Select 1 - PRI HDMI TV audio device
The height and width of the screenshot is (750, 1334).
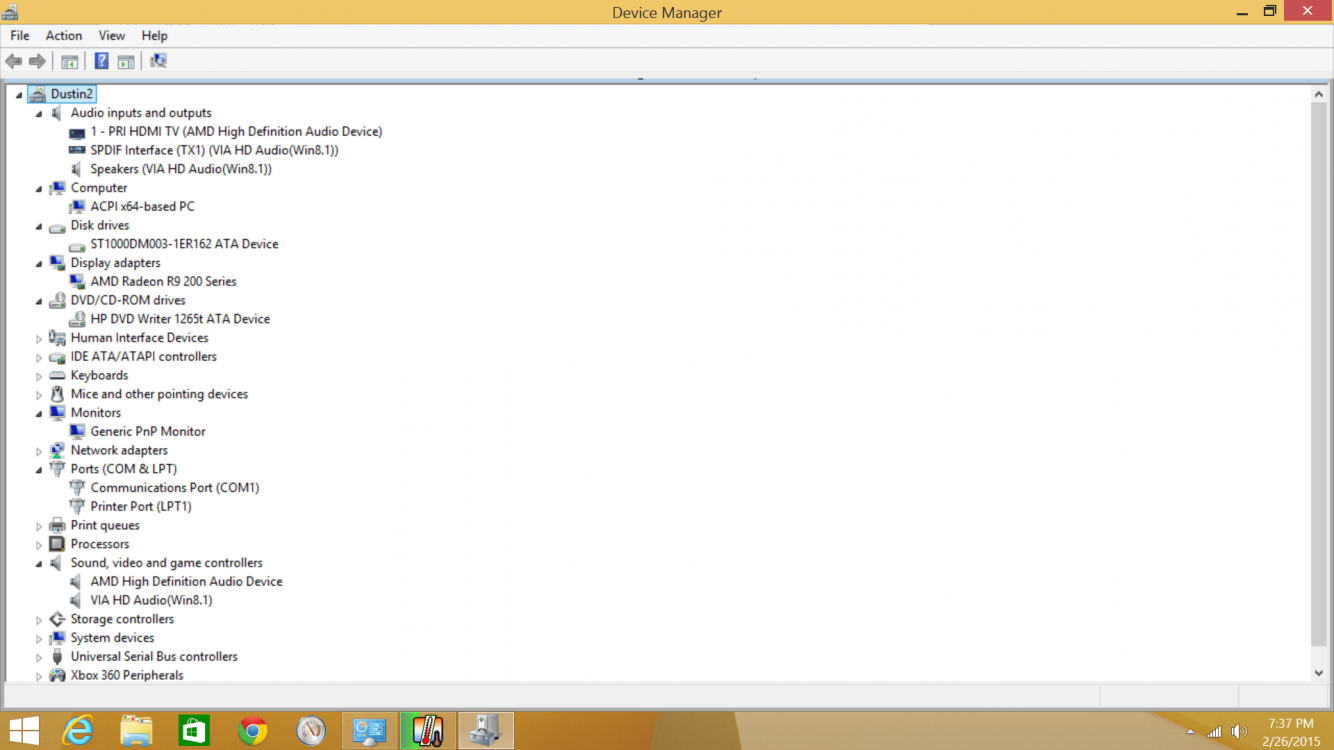[236, 131]
